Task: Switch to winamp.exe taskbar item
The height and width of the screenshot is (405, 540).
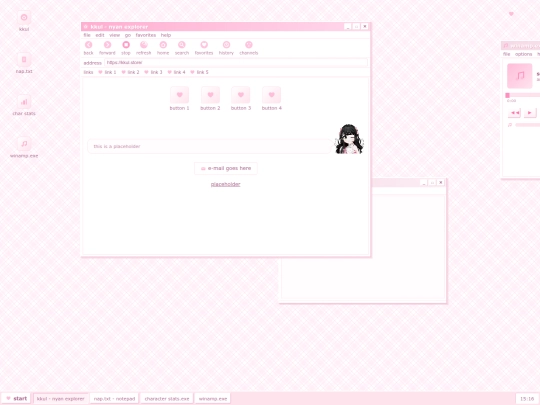Action: 213,398
